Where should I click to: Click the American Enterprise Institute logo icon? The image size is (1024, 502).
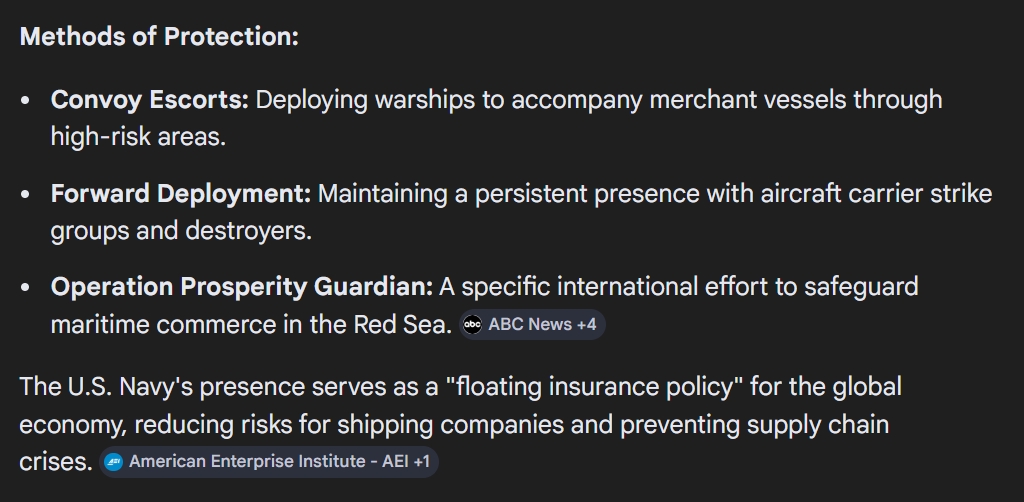click(x=114, y=462)
